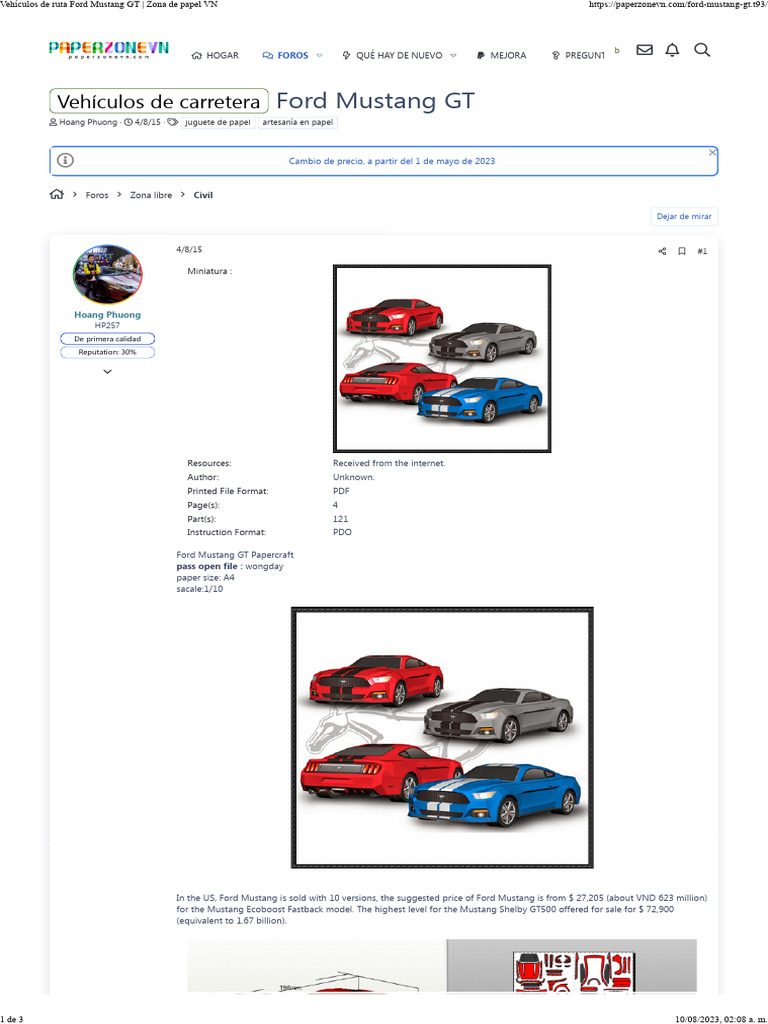Click the 'Reputation: 30%' badge

coord(108,352)
